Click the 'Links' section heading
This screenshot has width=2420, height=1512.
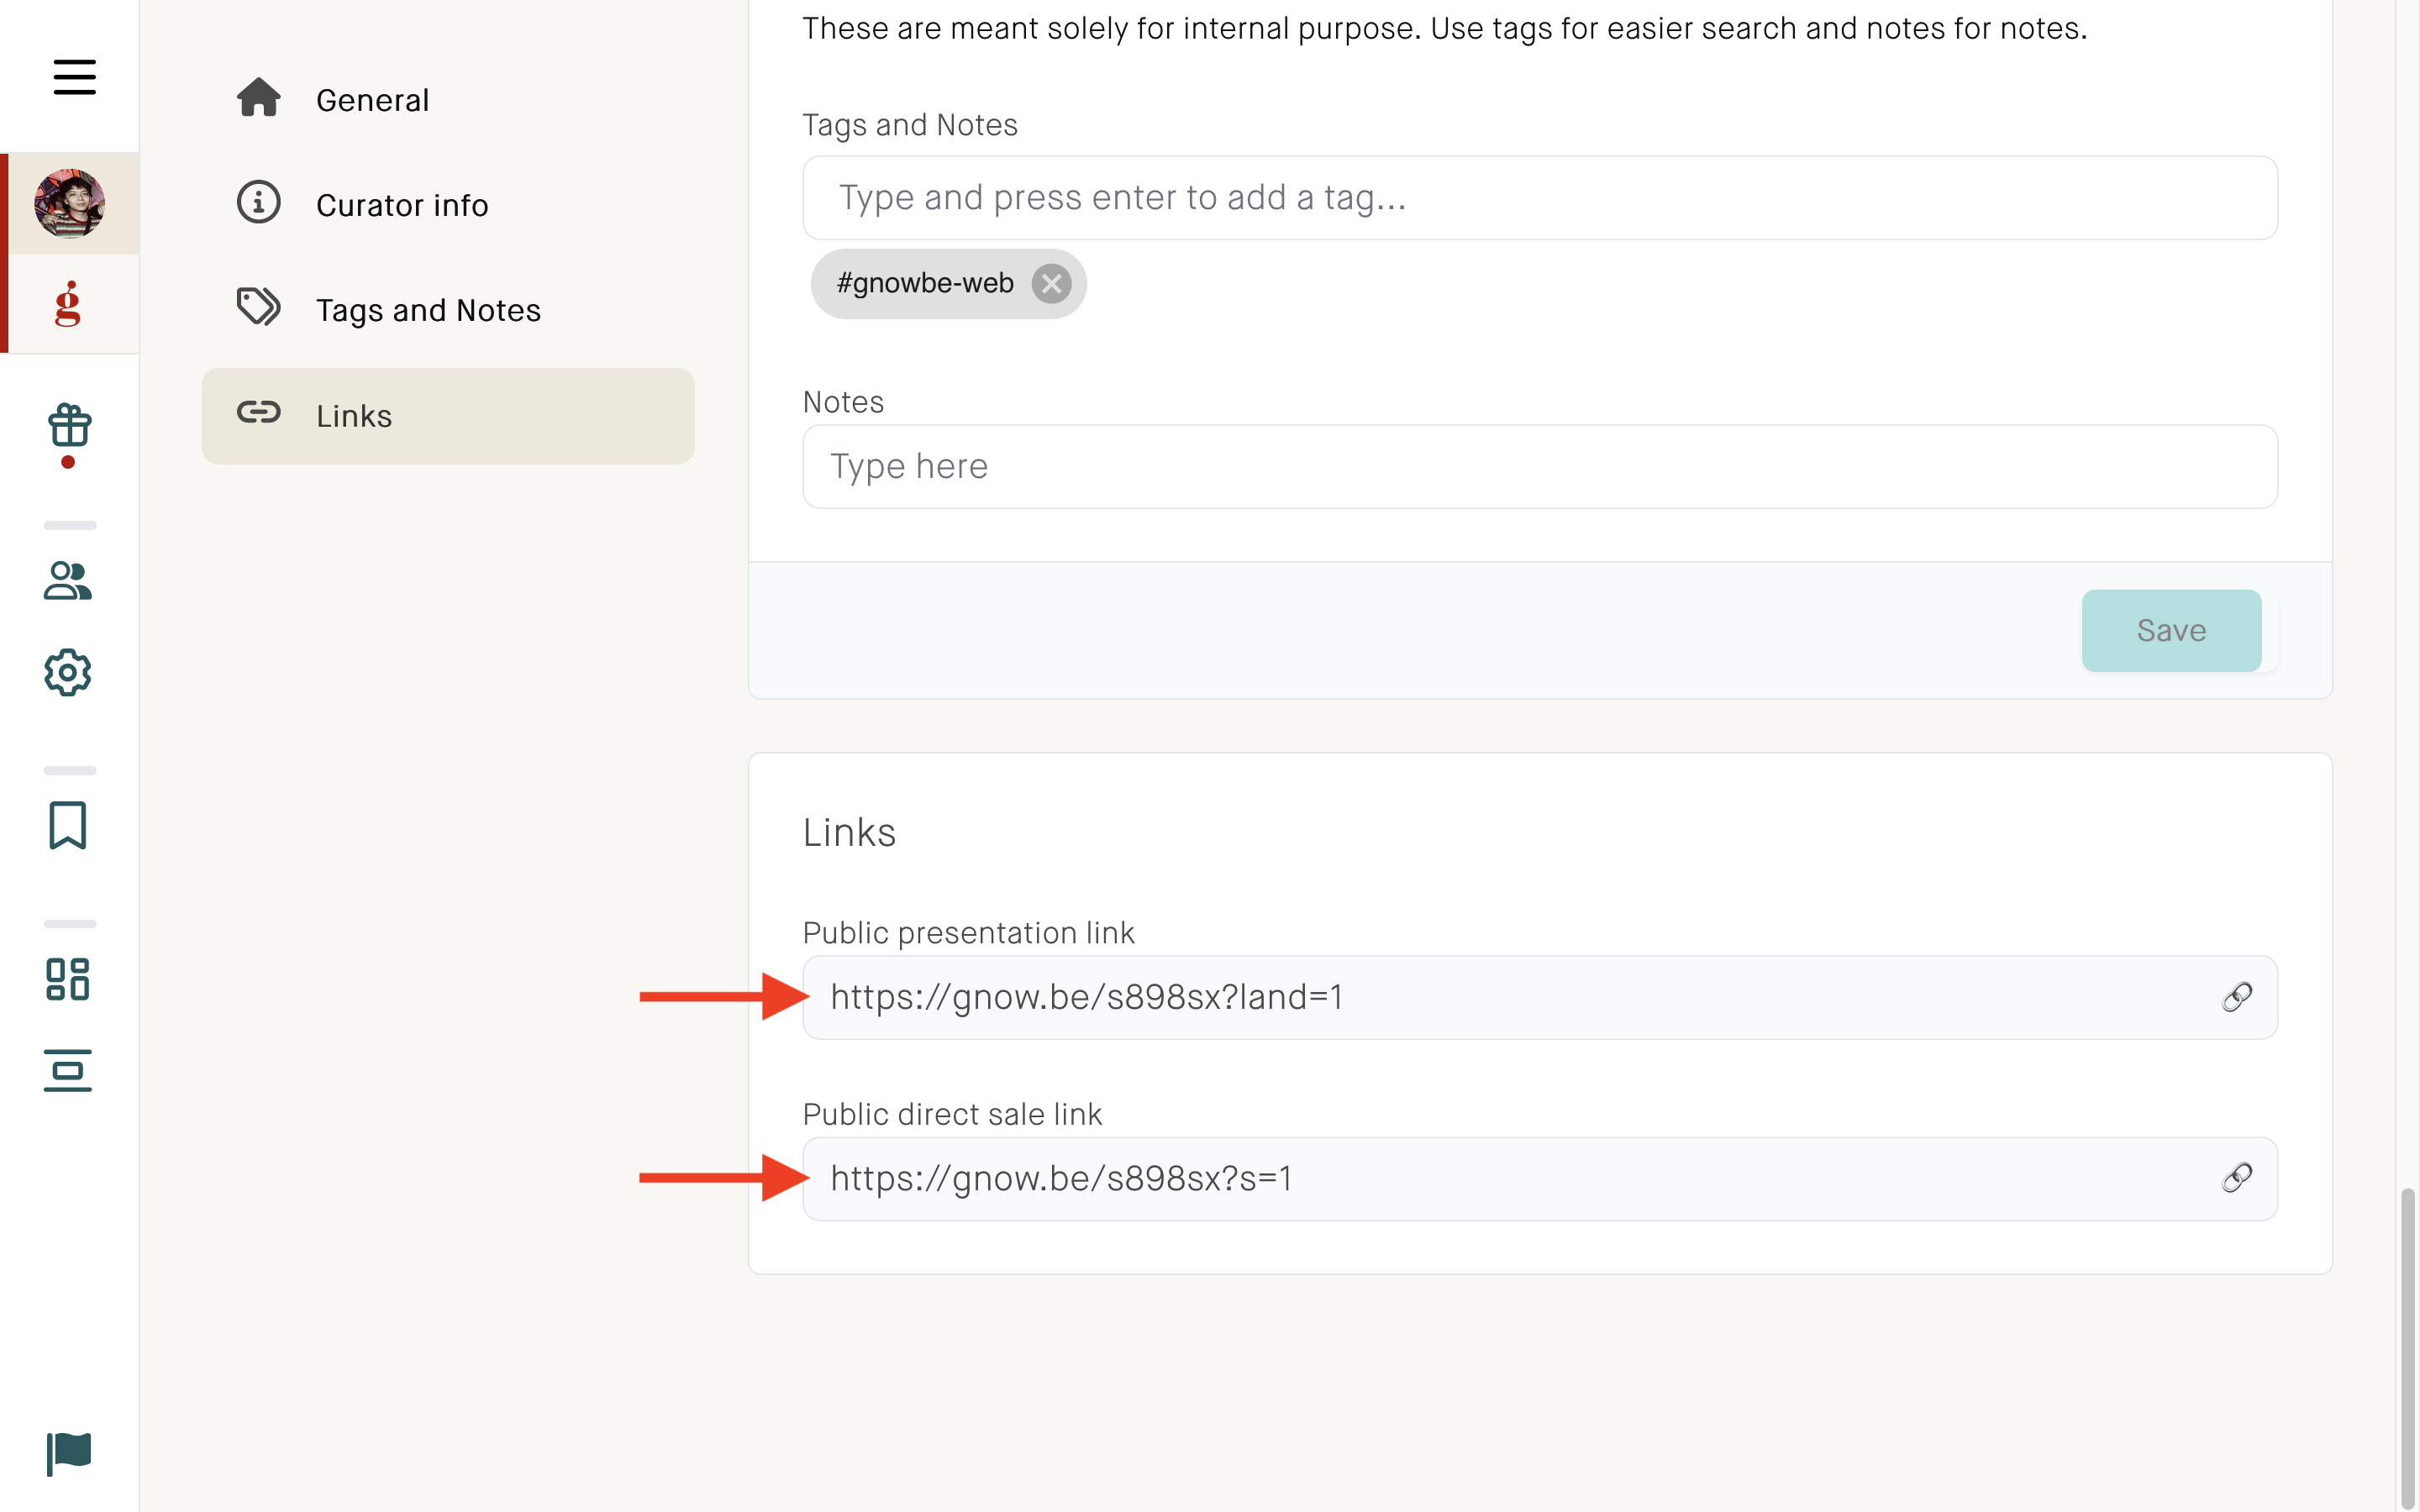(x=849, y=832)
